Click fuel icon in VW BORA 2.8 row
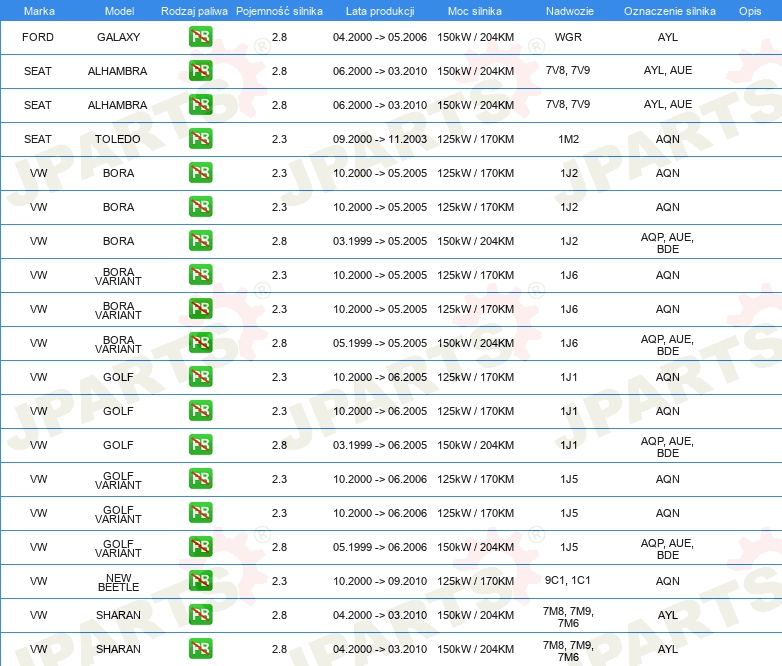Image resolution: width=782 pixels, height=666 pixels. pos(200,240)
